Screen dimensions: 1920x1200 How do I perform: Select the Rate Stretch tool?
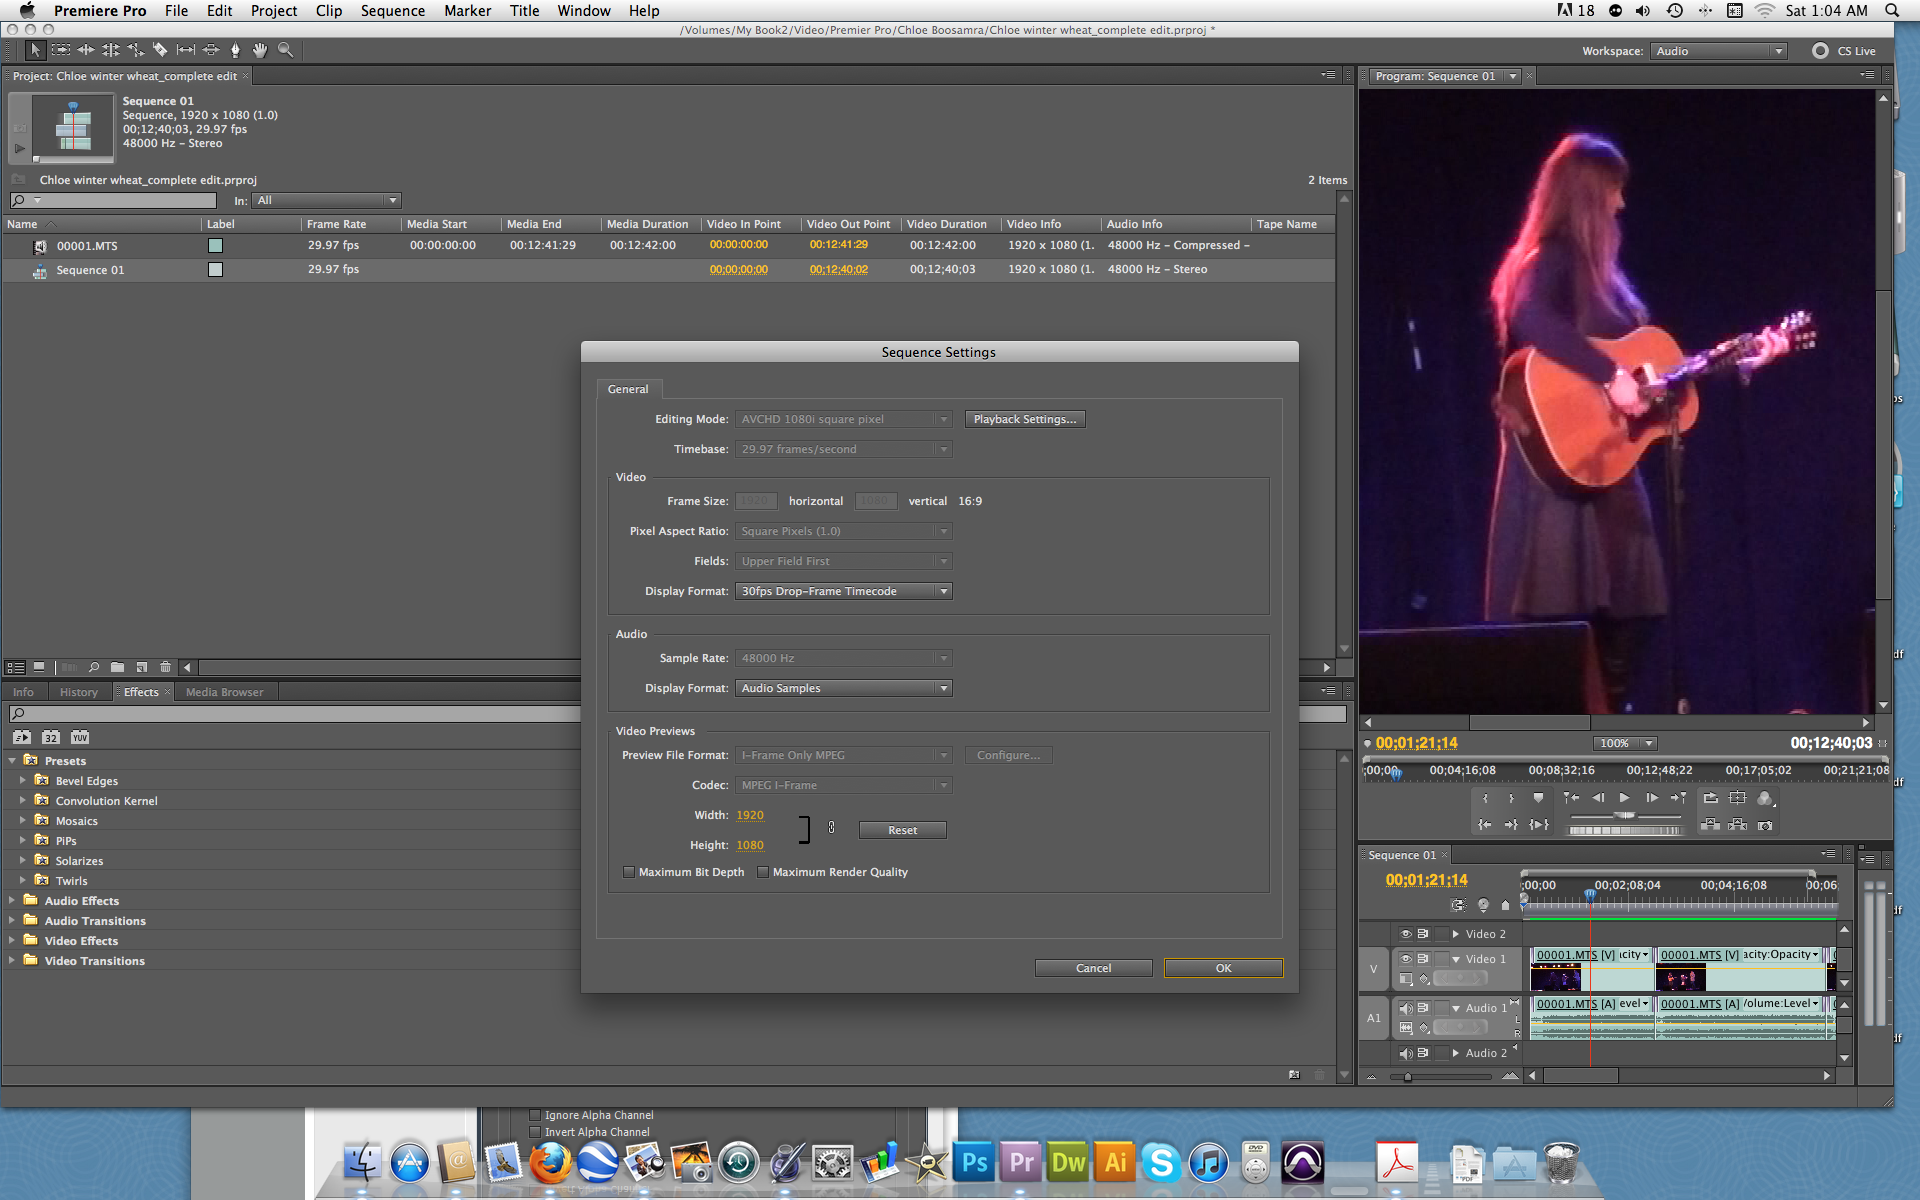pyautogui.click(x=136, y=49)
